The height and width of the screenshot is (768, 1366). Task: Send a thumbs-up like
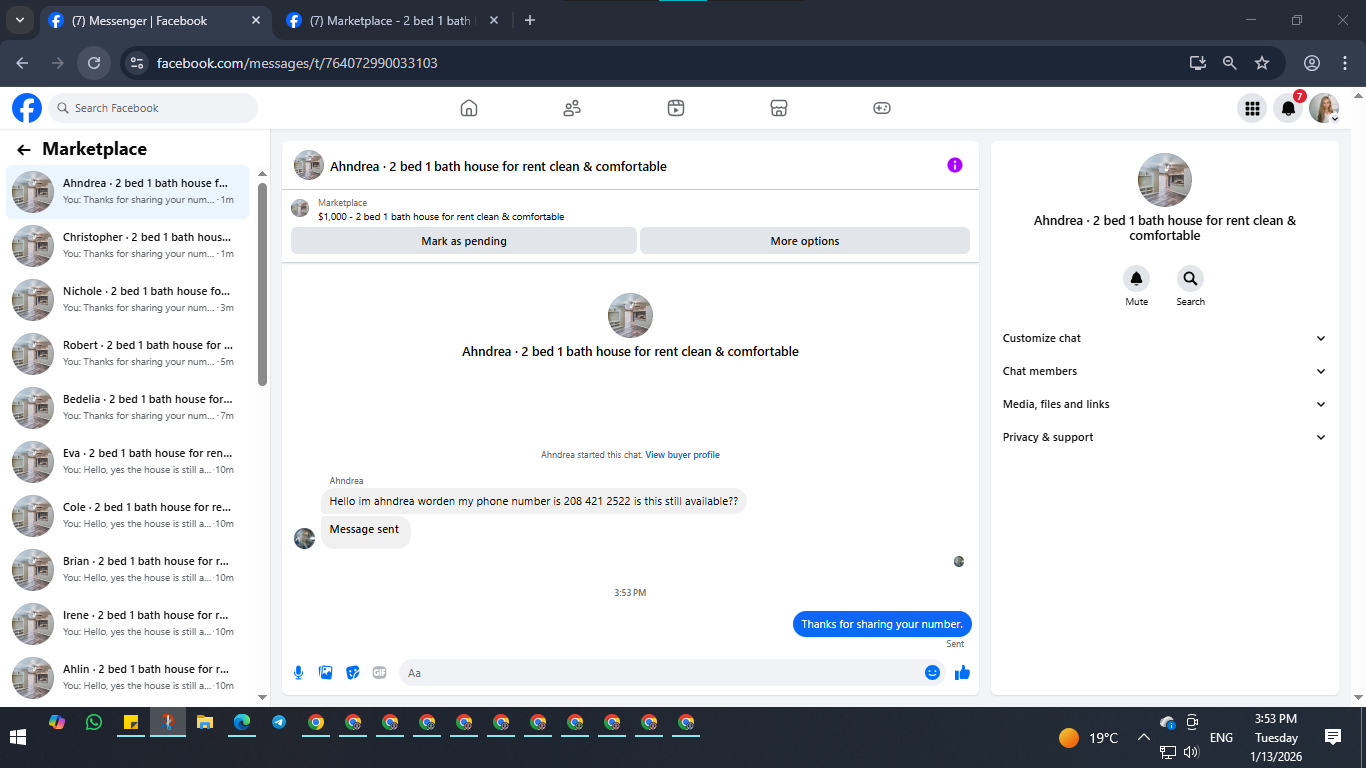click(x=962, y=673)
